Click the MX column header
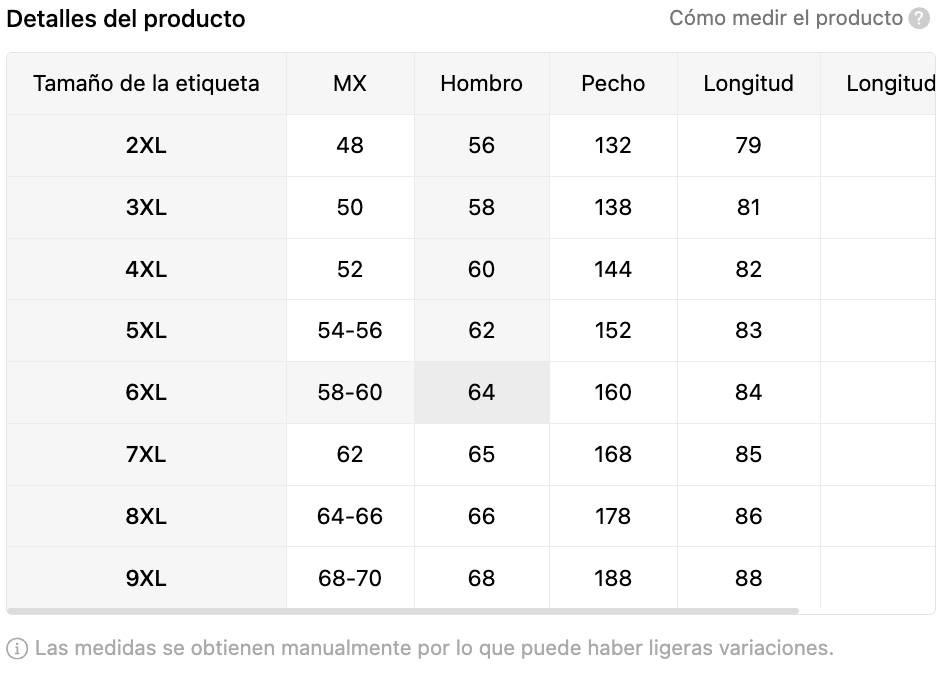 coord(350,84)
